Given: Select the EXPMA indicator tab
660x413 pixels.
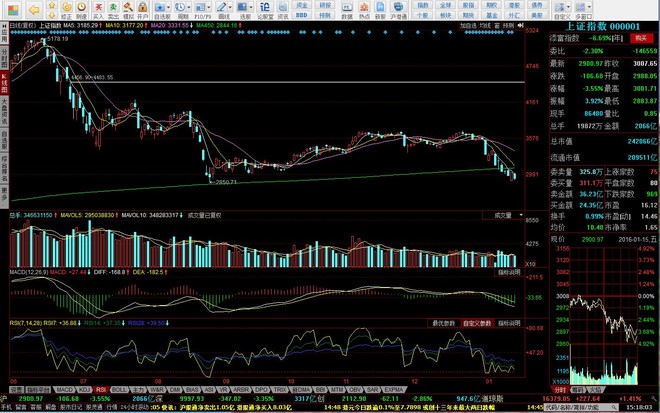Looking at the screenshot, I should click(x=394, y=390).
